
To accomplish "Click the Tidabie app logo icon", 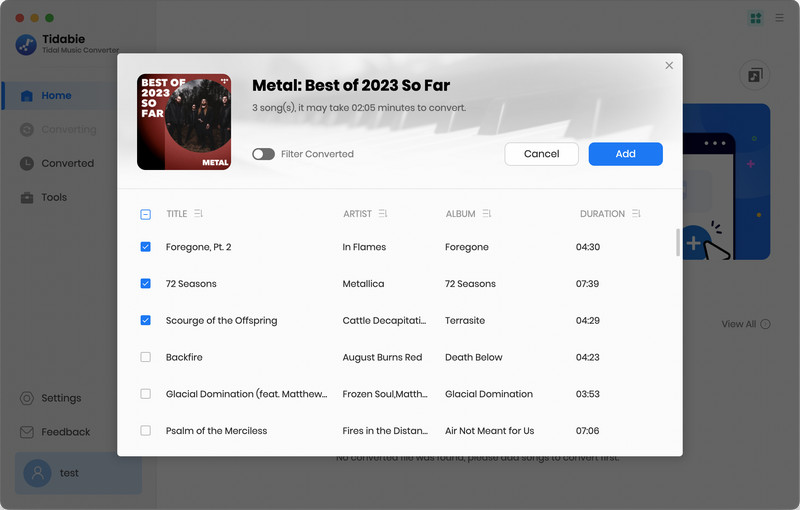I will click(x=26, y=44).
